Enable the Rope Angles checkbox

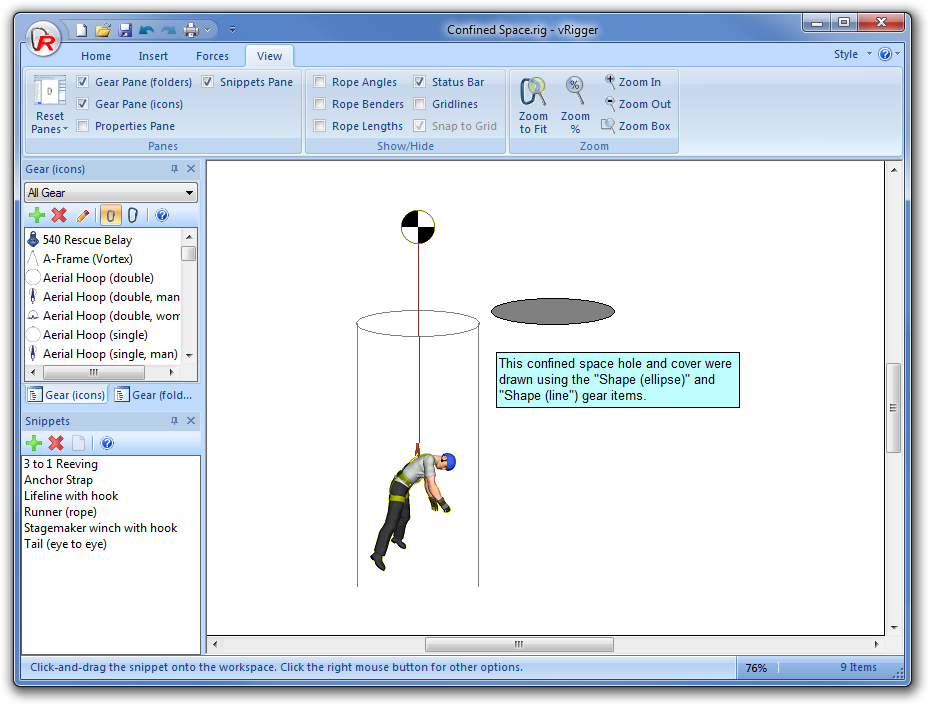pyautogui.click(x=320, y=82)
